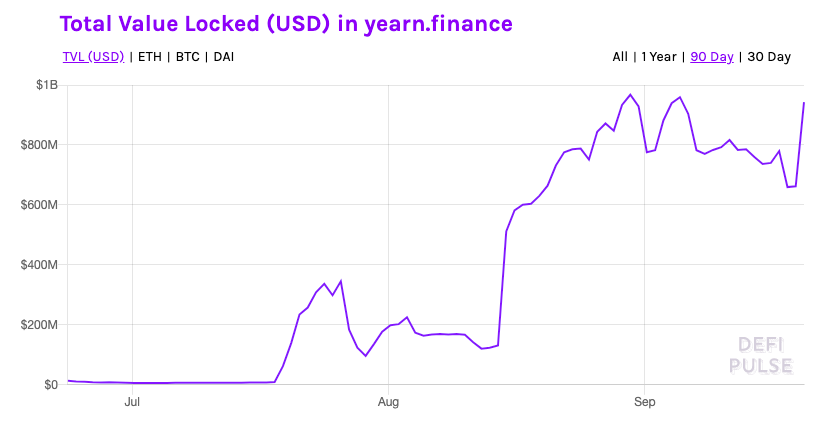The image size is (831, 427).
Task: Switch chart to DAI denomination
Action: 225,57
